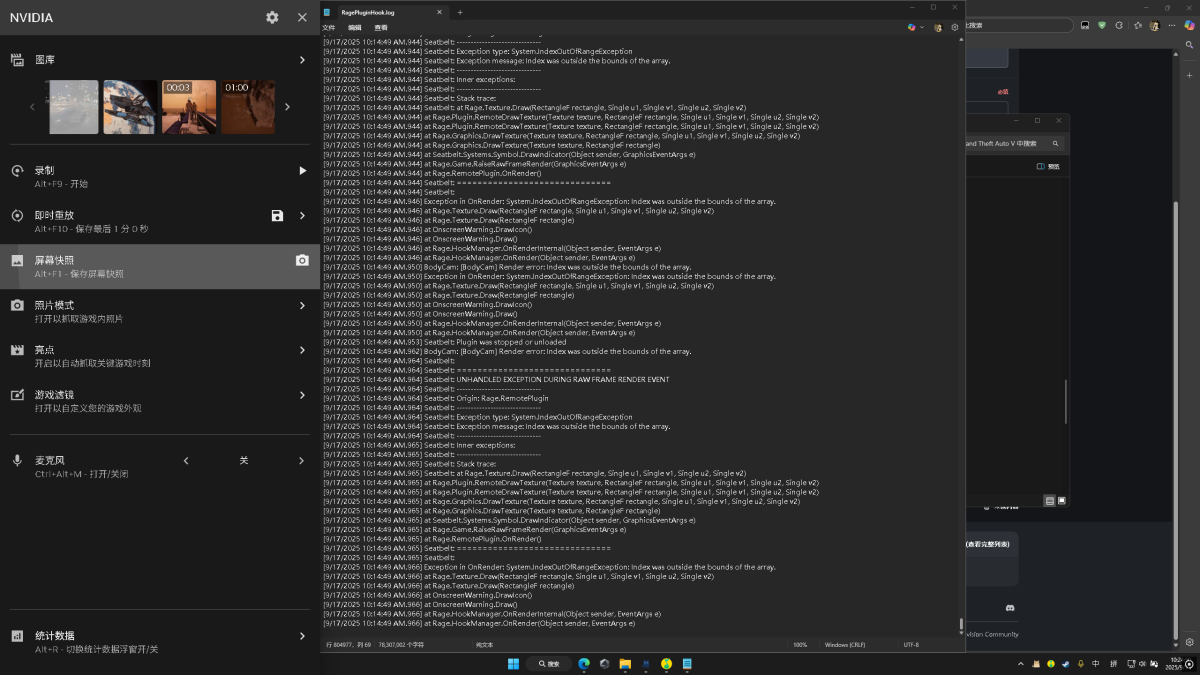Screen dimensions: 1200x675
Task: Take a screenshot with the camera icon
Action: coord(302,260)
